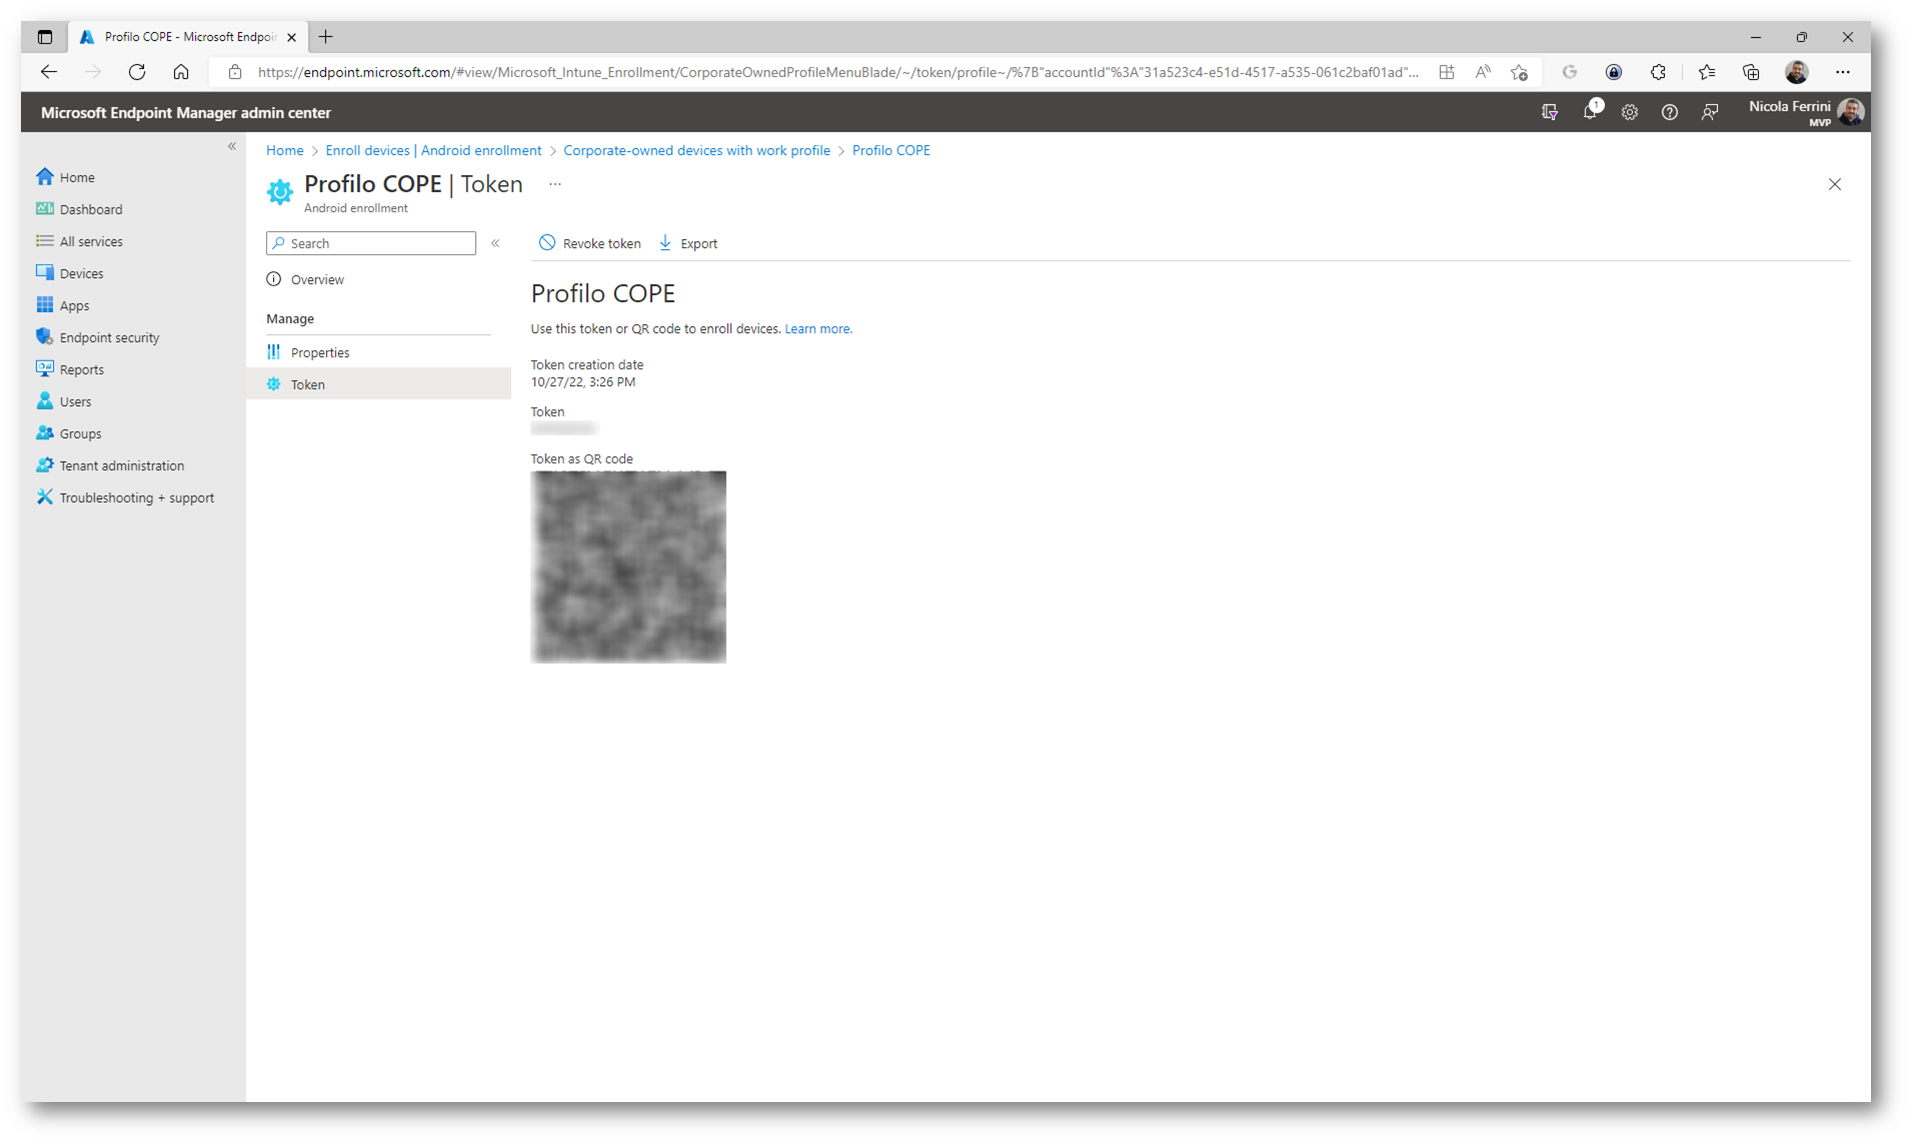Click Revoke token button
Screen dimensions: 1913x1144
(x=590, y=243)
